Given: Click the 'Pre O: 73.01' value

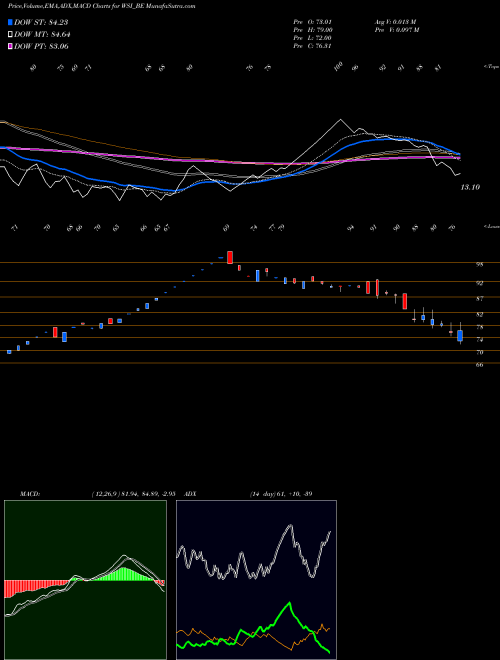Looking at the screenshot, I should (x=313, y=22).
